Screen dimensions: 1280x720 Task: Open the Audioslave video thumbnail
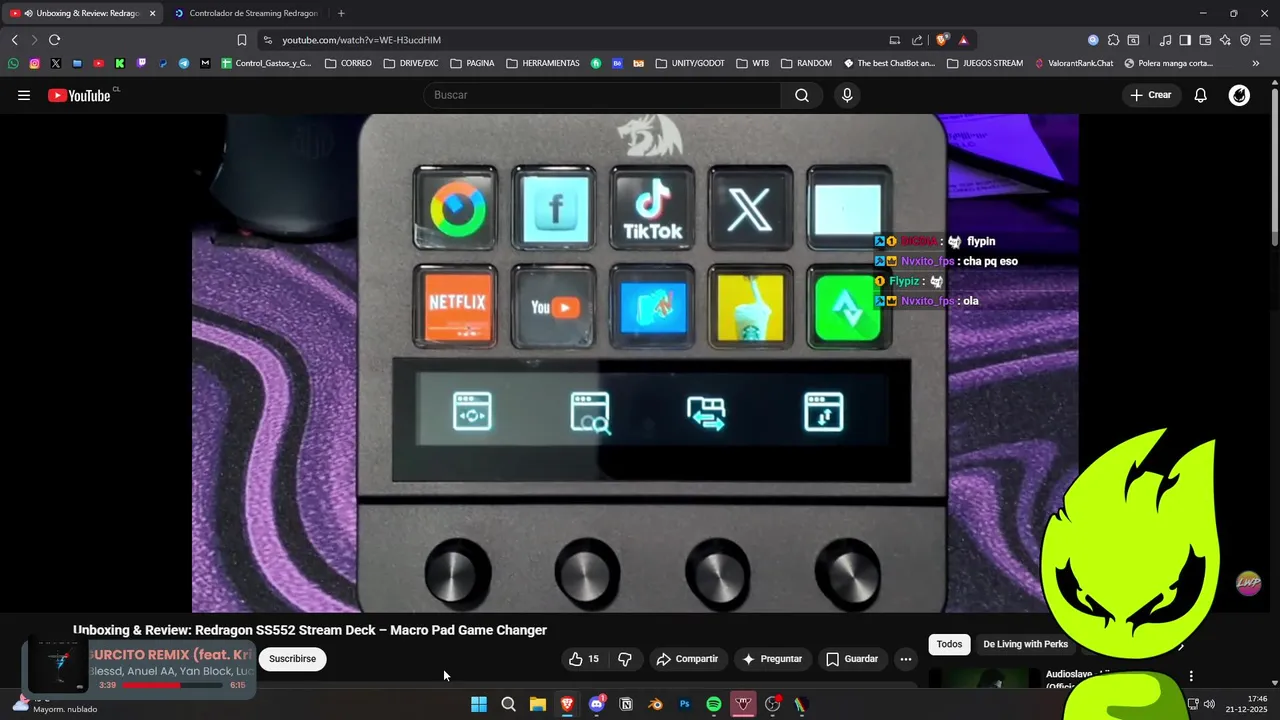click(x=985, y=679)
